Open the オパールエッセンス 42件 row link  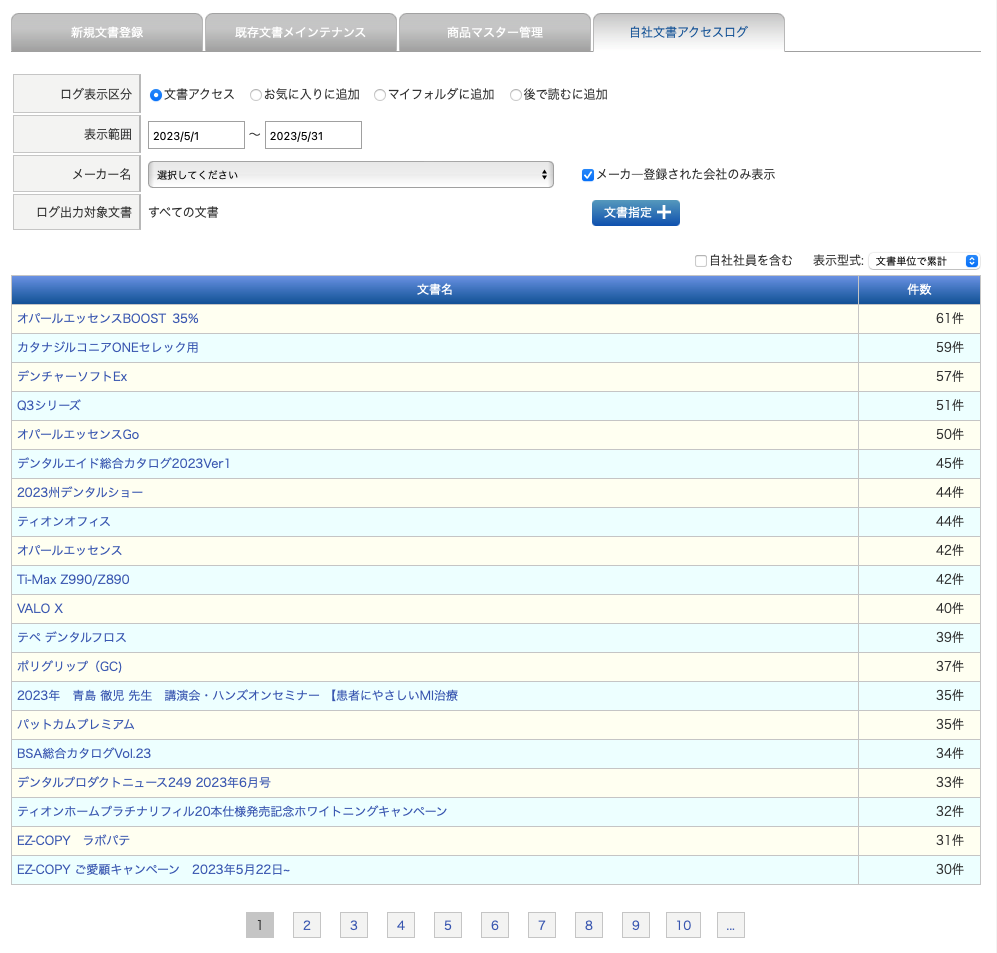click(69, 551)
